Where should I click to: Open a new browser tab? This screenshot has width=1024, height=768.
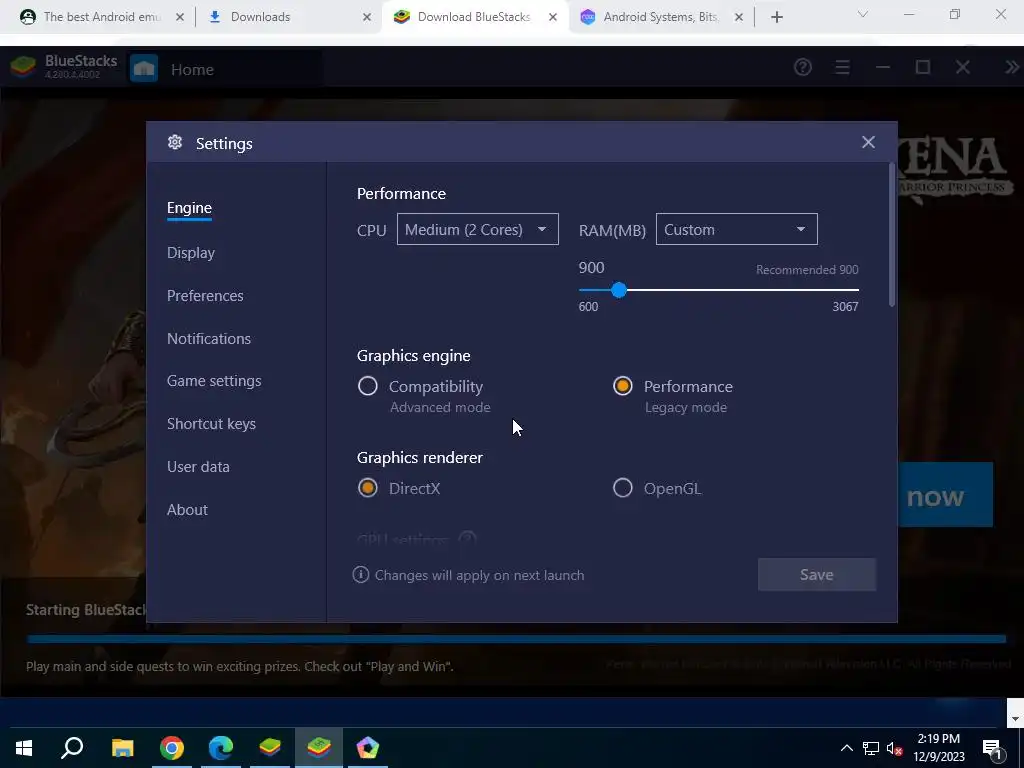[776, 17]
